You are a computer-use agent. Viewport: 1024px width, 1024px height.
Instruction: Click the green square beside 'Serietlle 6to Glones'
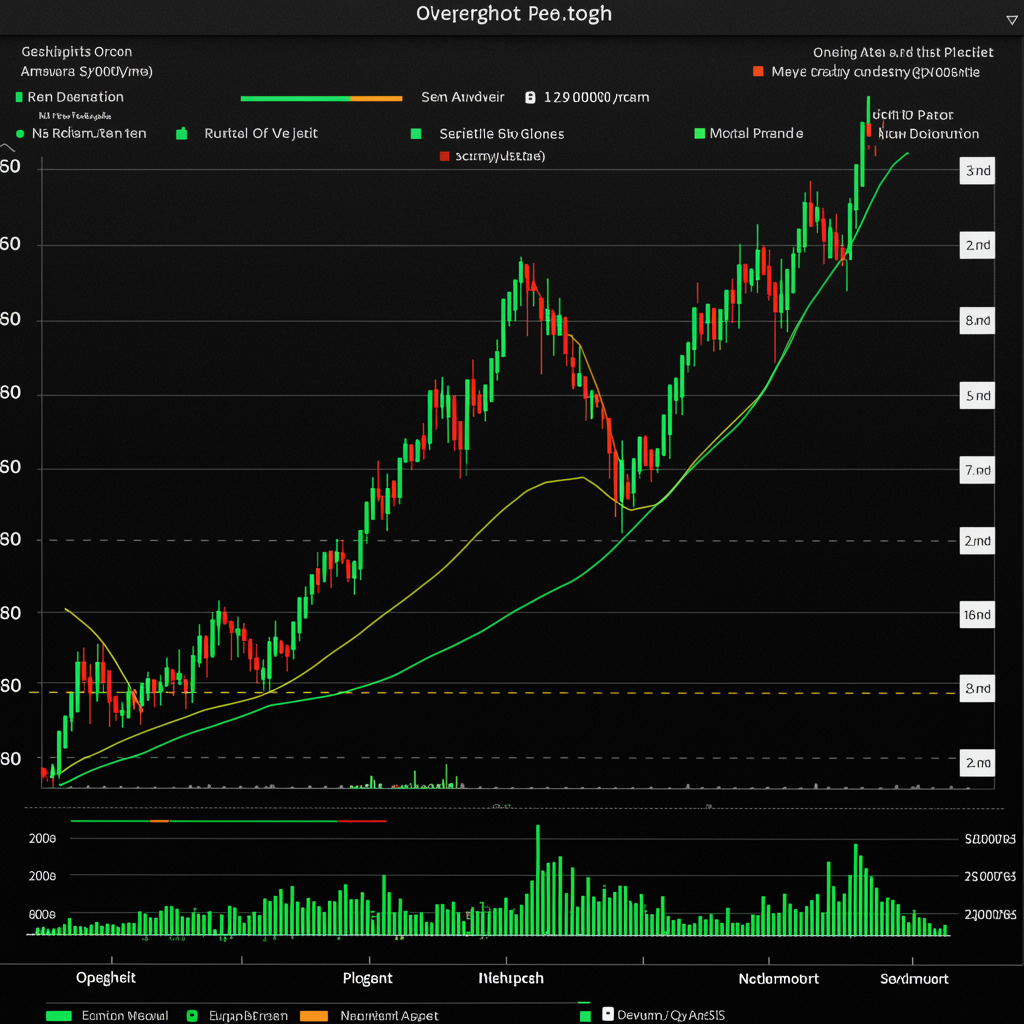click(416, 134)
